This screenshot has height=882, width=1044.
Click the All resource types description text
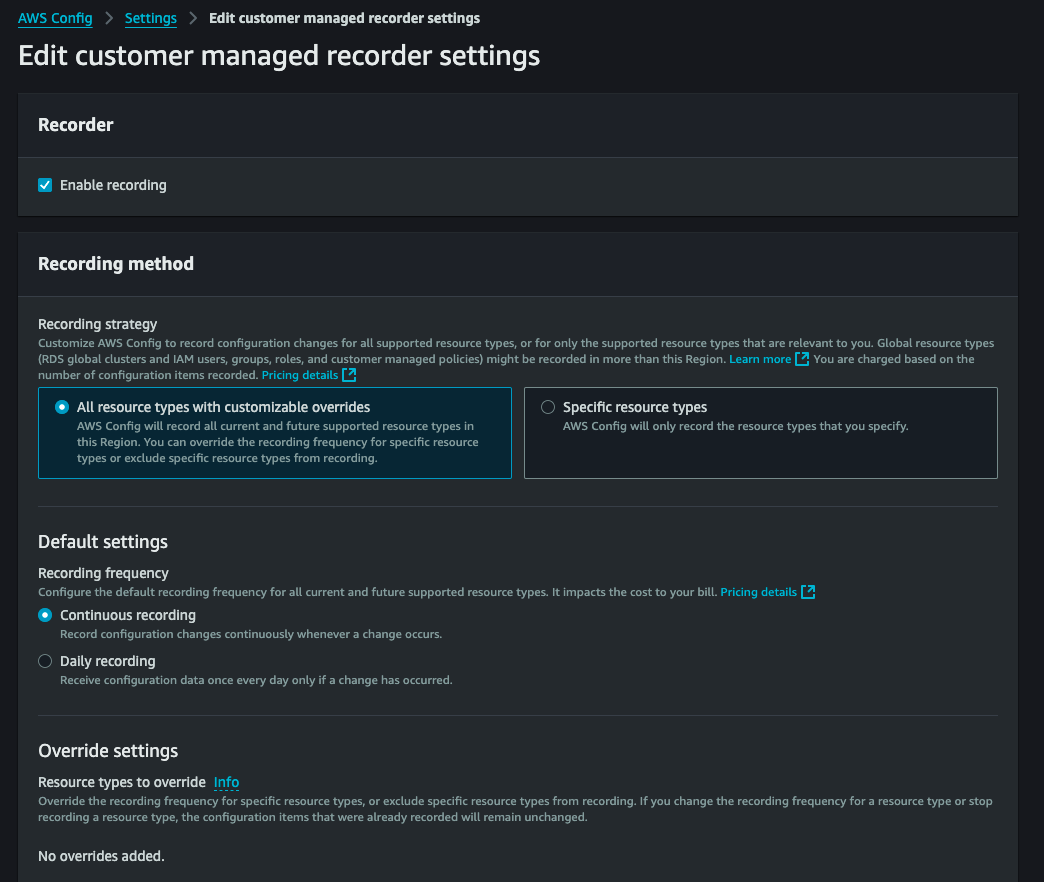click(277, 442)
